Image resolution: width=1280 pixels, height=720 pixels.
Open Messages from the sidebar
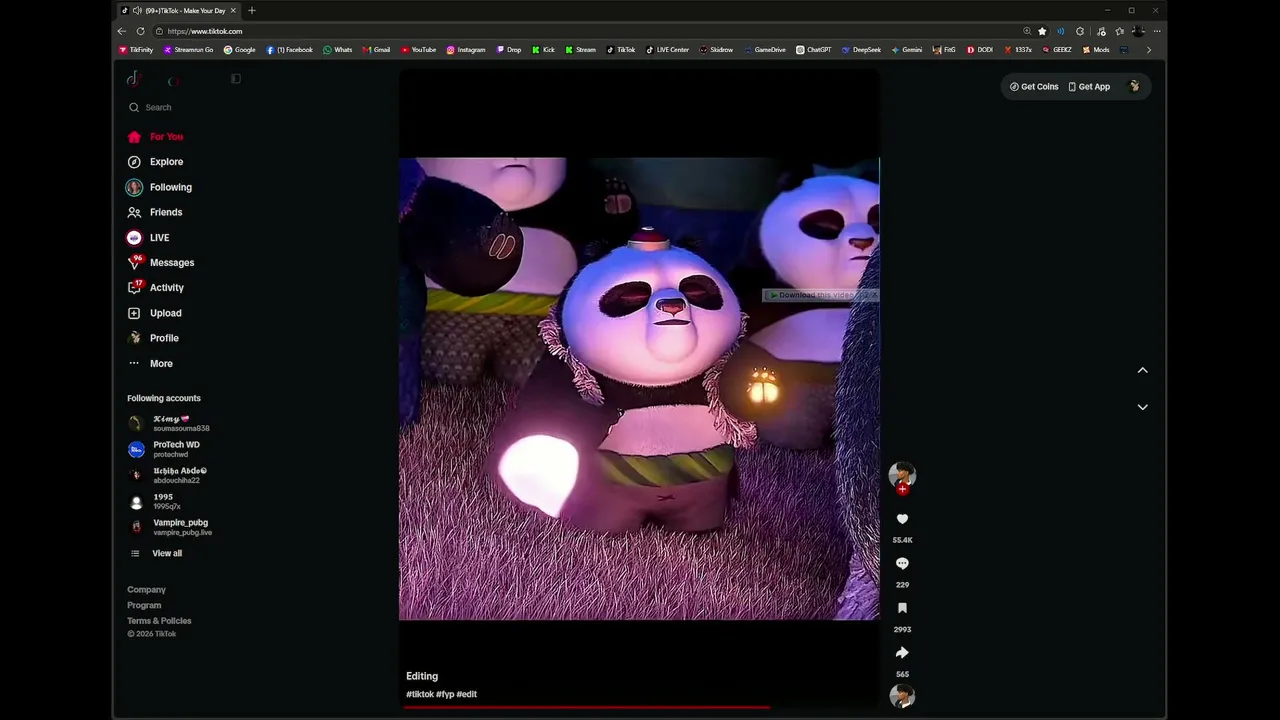coord(161,263)
